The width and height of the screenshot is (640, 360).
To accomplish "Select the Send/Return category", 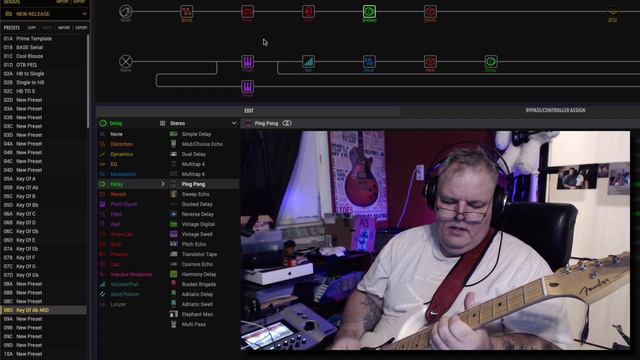I will pos(124,294).
